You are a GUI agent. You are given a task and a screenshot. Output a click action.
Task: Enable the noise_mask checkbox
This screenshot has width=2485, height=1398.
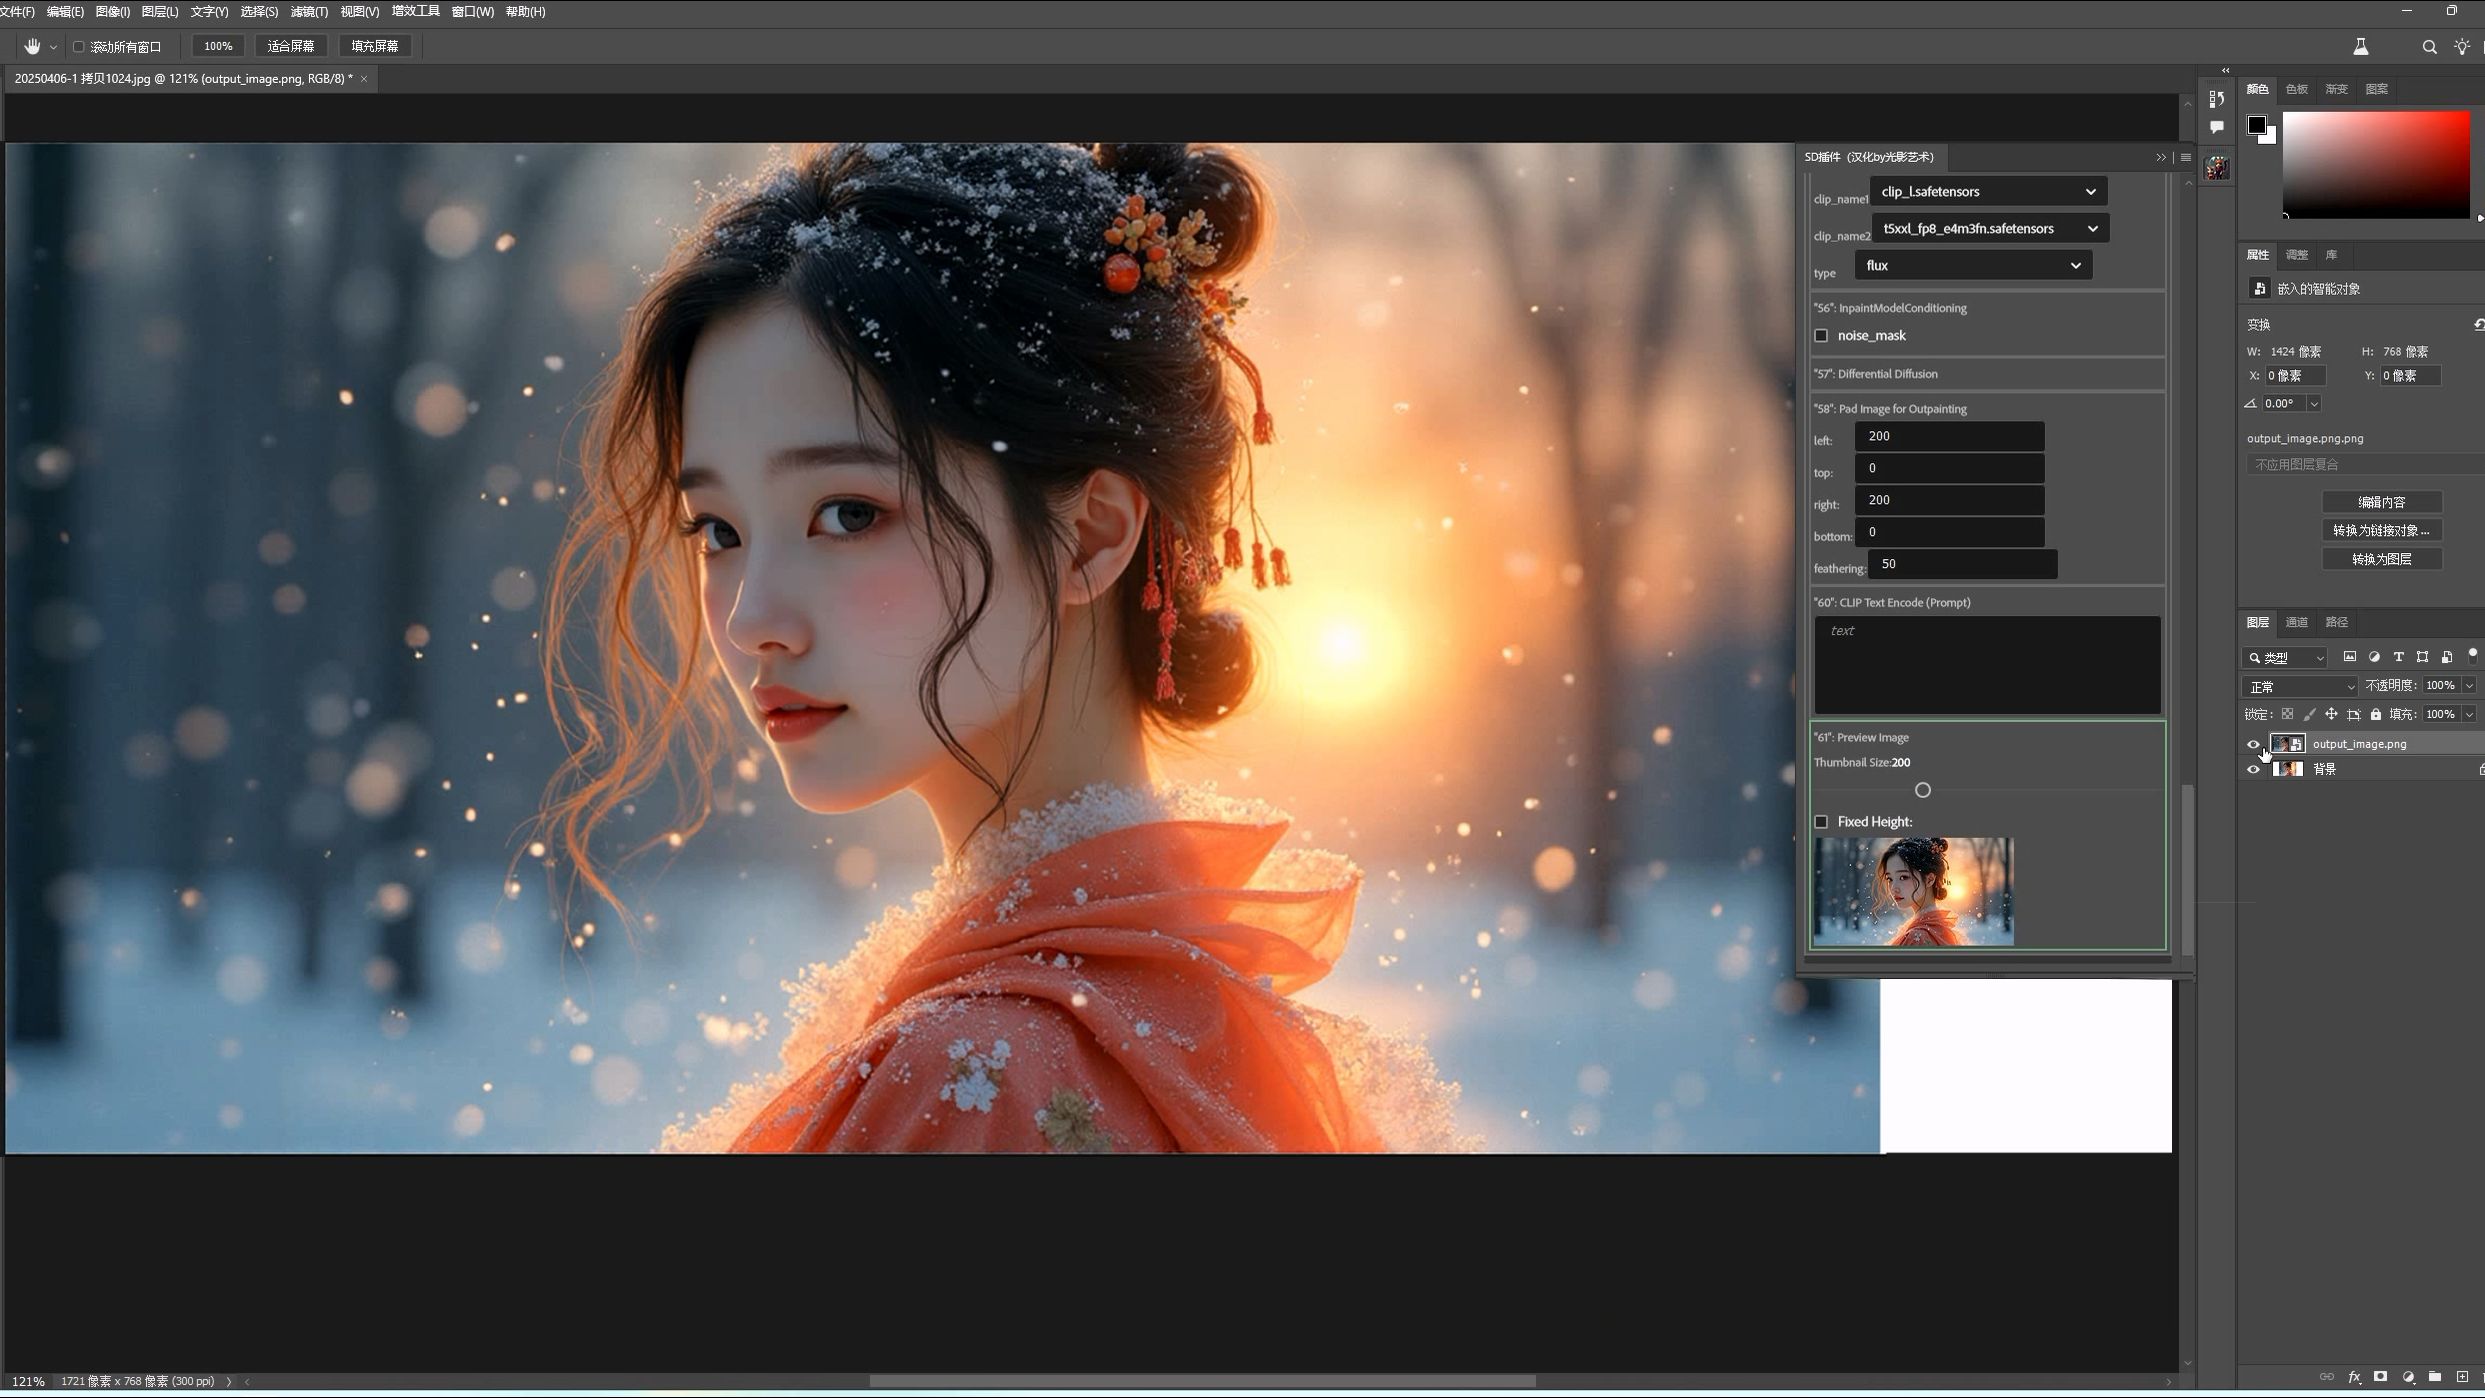[x=1821, y=336]
